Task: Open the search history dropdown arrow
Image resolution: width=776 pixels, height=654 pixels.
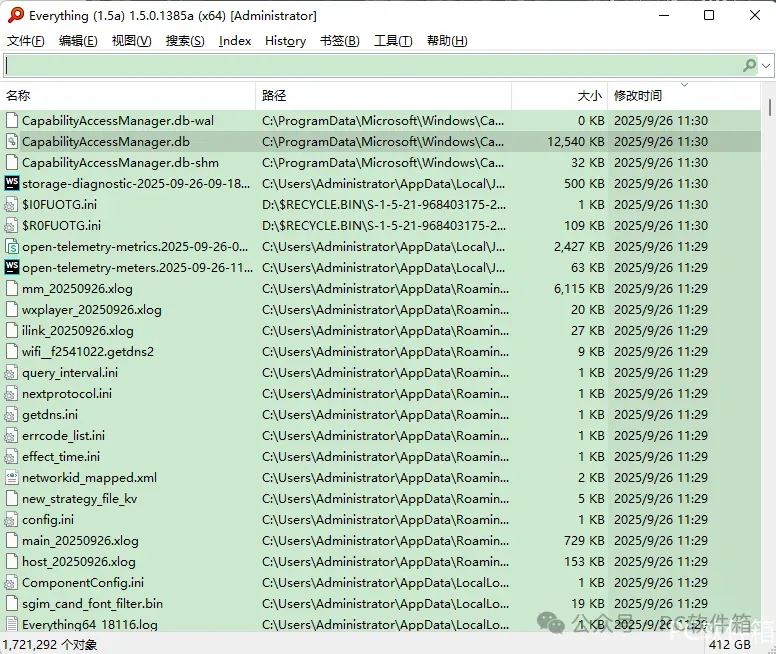Action: (766, 65)
